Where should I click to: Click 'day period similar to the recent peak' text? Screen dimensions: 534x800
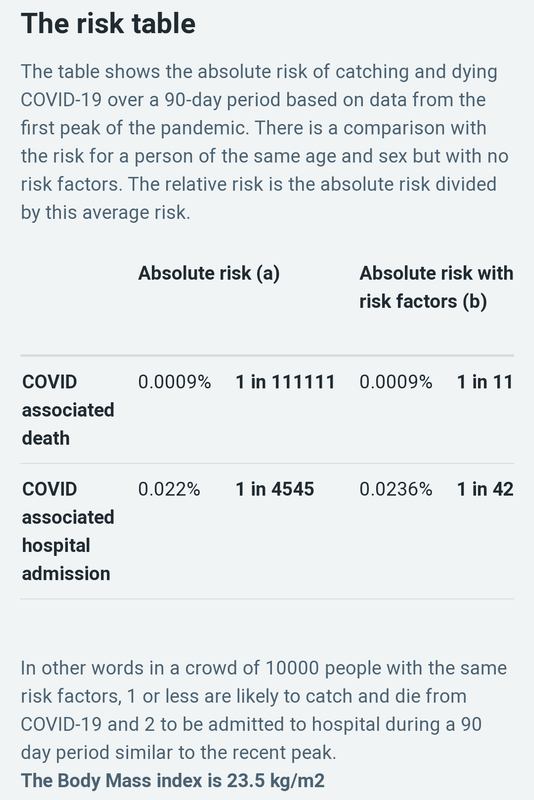(x=179, y=753)
